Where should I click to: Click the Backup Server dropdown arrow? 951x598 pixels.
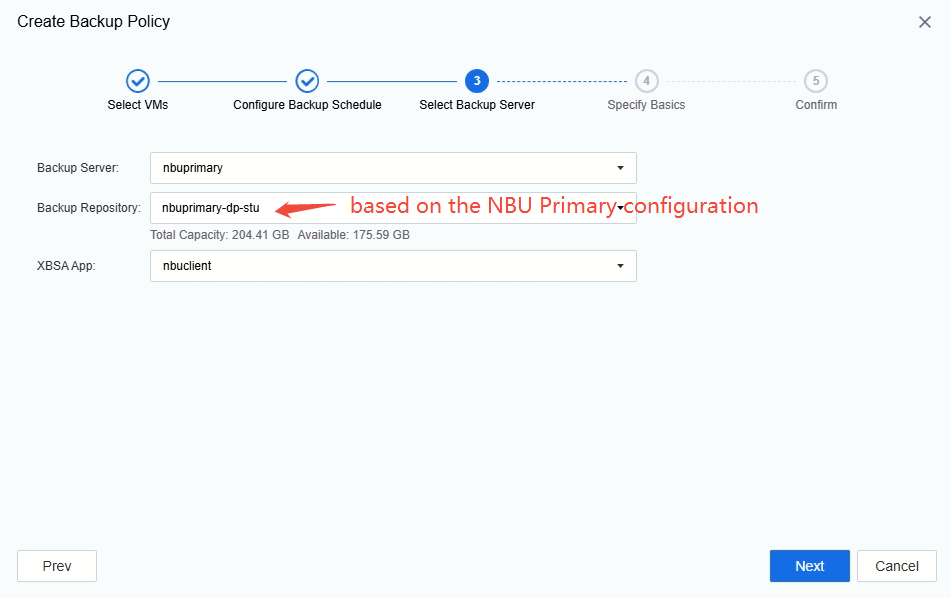click(x=620, y=168)
